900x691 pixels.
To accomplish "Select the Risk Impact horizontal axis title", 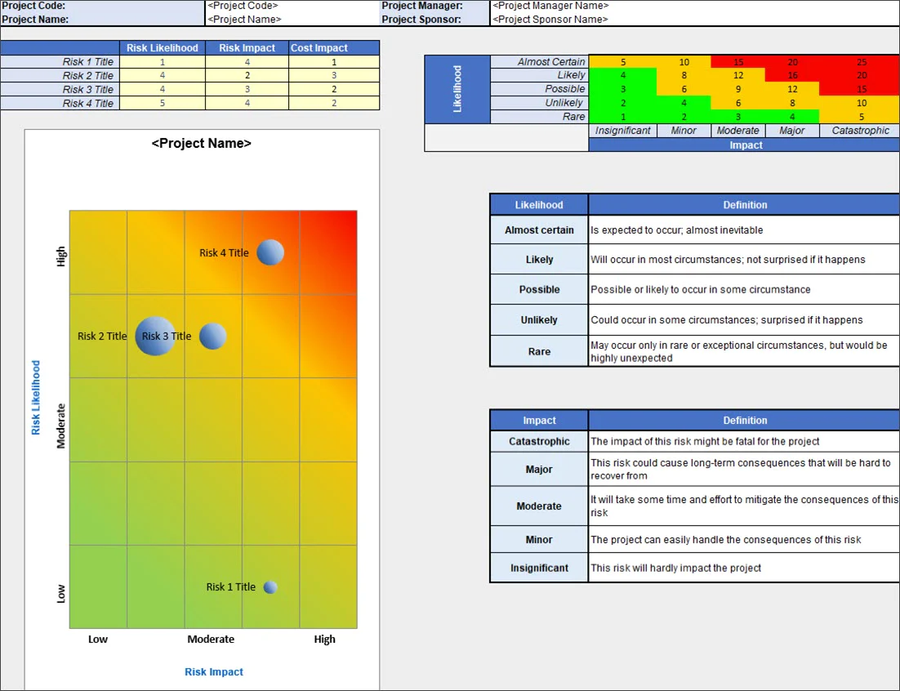I will (213, 672).
